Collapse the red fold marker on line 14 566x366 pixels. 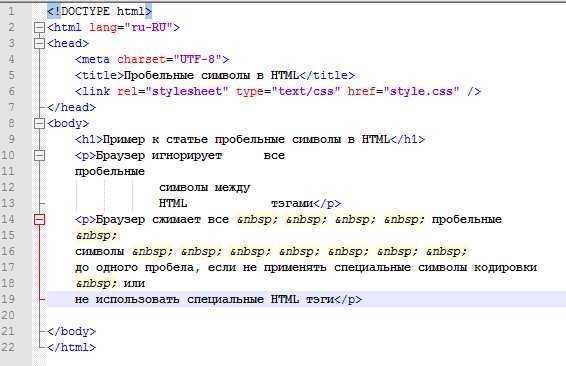39,219
